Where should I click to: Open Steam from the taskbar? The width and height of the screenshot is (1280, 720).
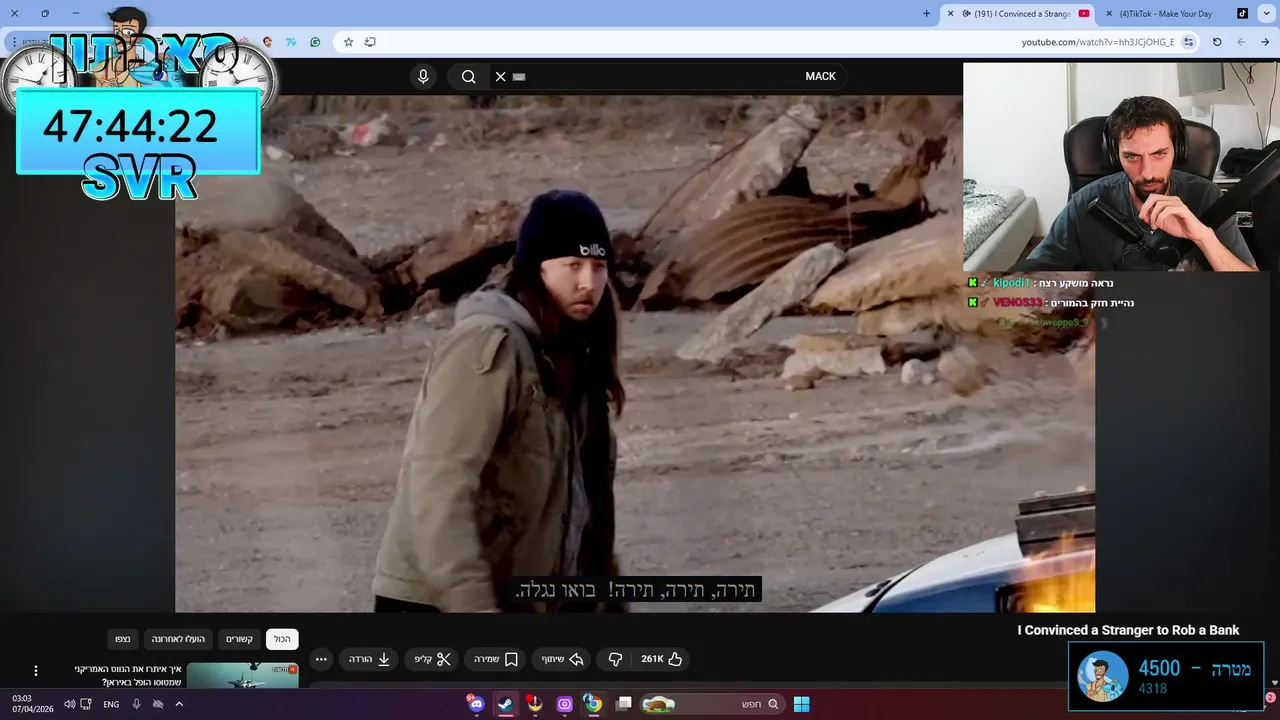click(505, 704)
